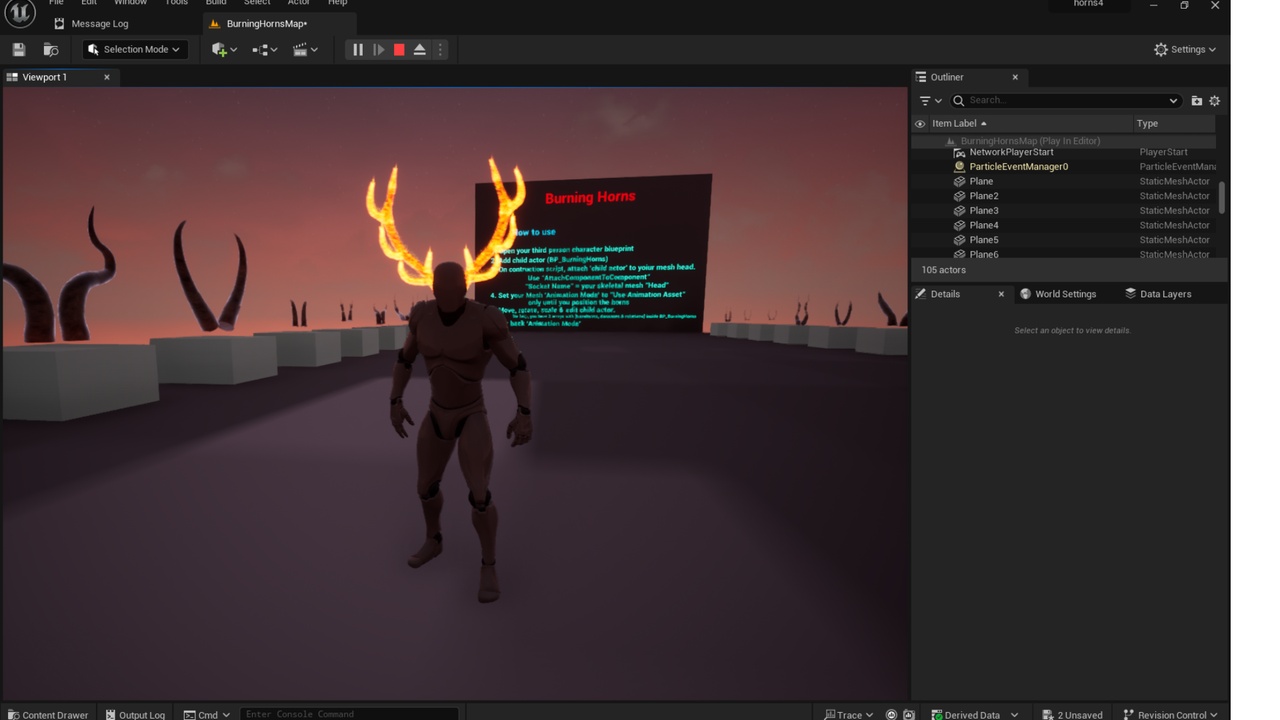Switch to the Message Log tab
1280x720 pixels.
click(x=92, y=23)
